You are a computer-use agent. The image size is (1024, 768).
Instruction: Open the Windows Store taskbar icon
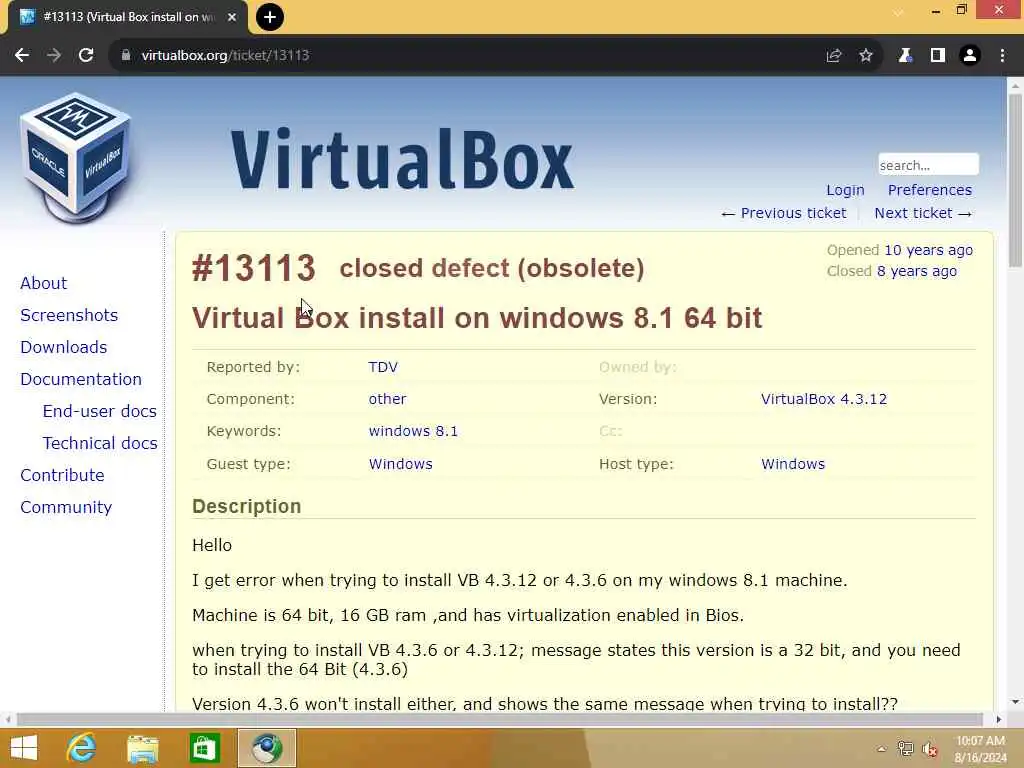point(204,748)
